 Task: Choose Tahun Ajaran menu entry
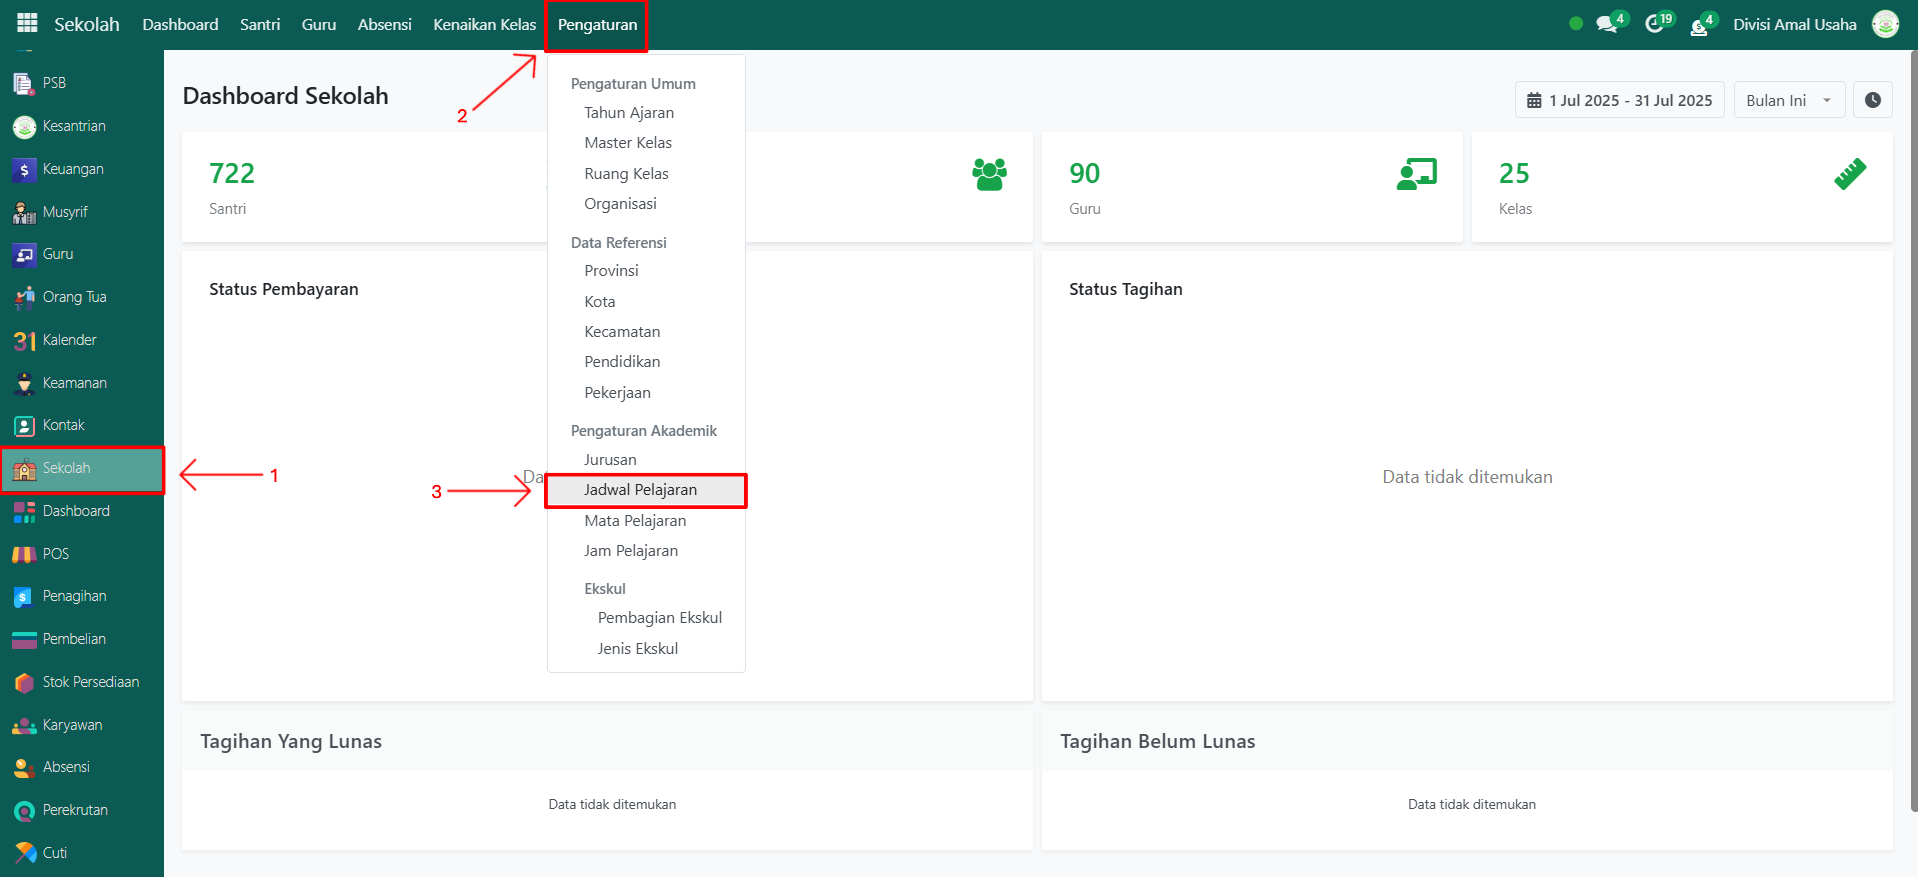click(x=629, y=113)
